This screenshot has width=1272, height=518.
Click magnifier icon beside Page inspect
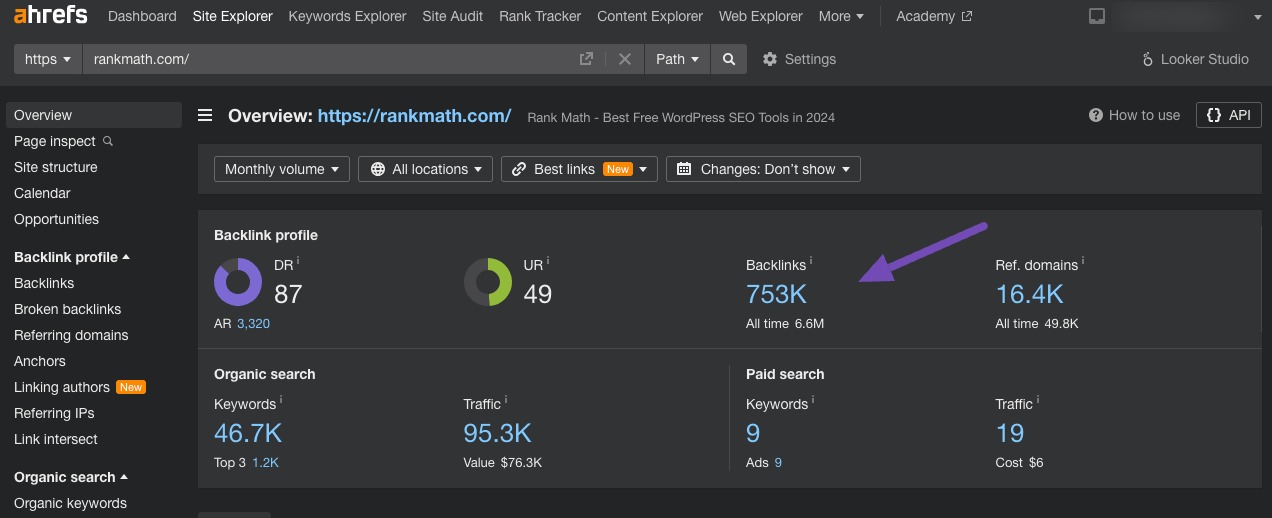tap(108, 141)
